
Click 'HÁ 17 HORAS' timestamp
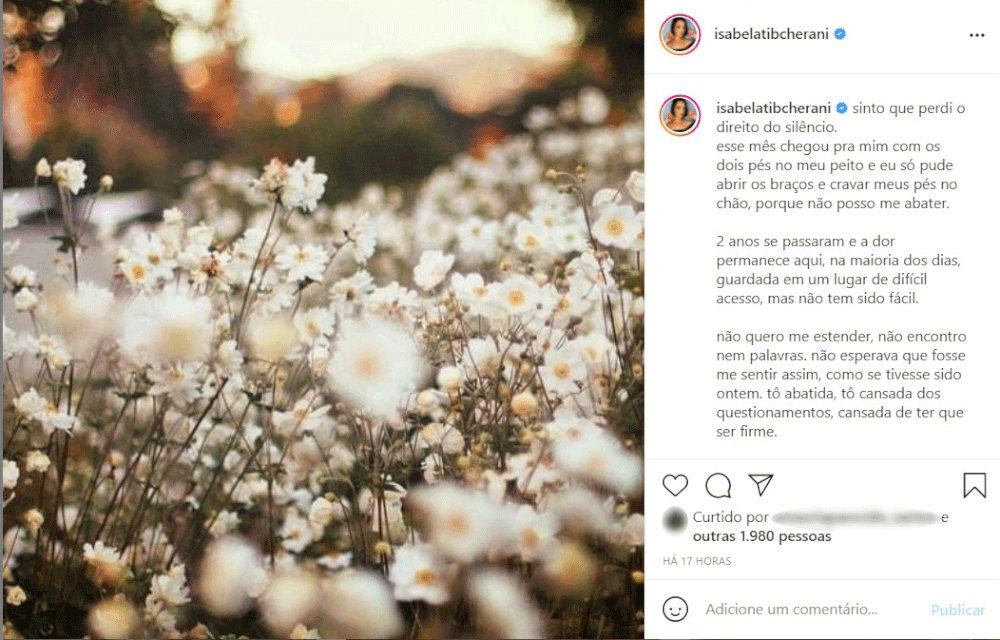[x=696, y=561]
